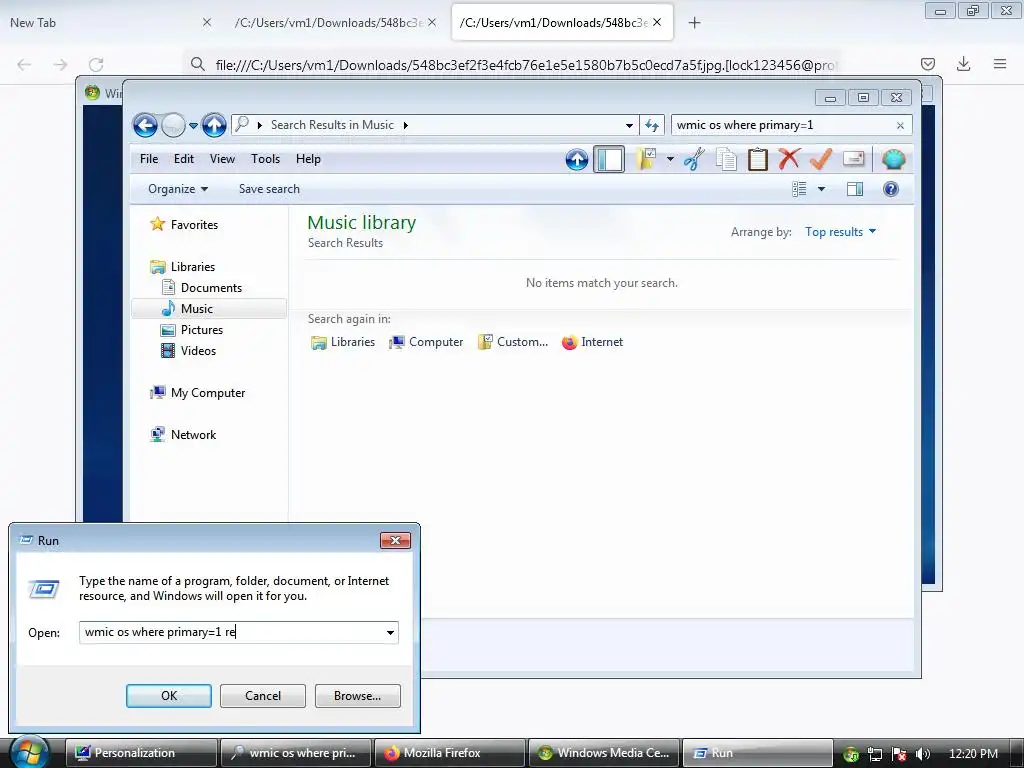Open the View menu in Explorer
The width and height of the screenshot is (1024, 768).
tap(222, 159)
